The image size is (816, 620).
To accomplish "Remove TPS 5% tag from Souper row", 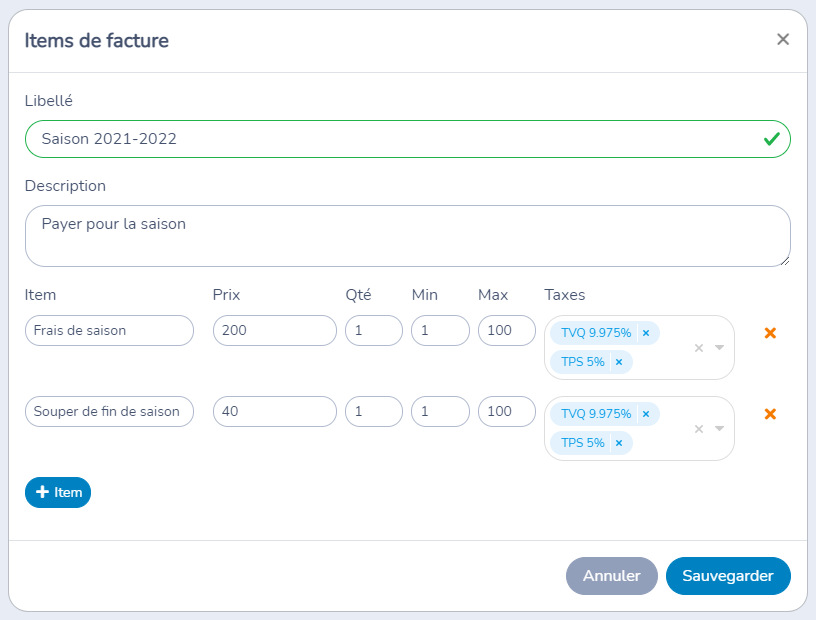I will tap(619, 443).
